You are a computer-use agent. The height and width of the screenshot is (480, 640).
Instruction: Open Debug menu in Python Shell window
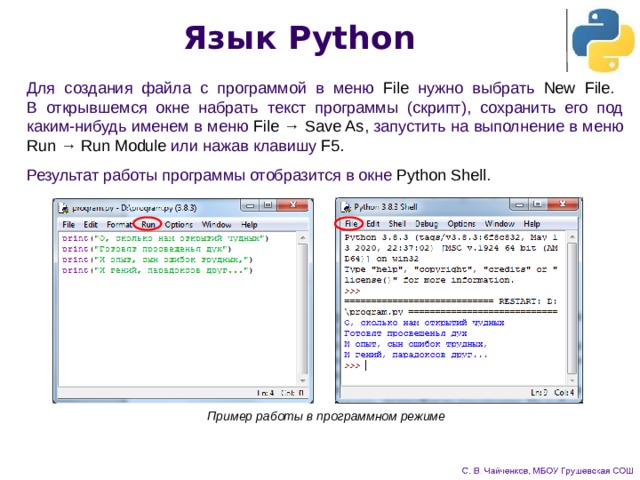click(427, 224)
